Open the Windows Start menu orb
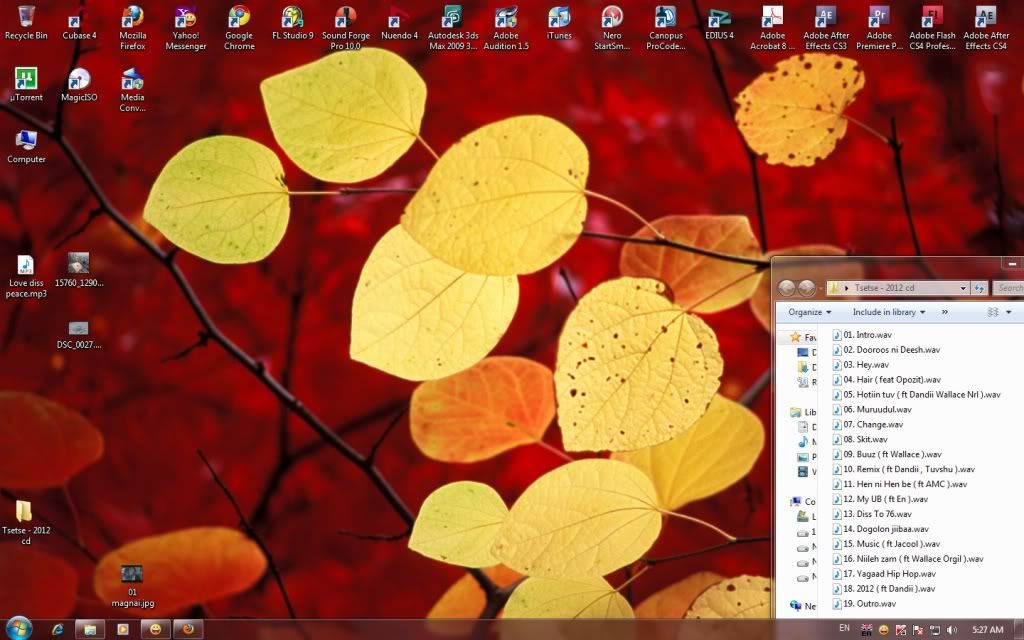 pyautogui.click(x=18, y=629)
